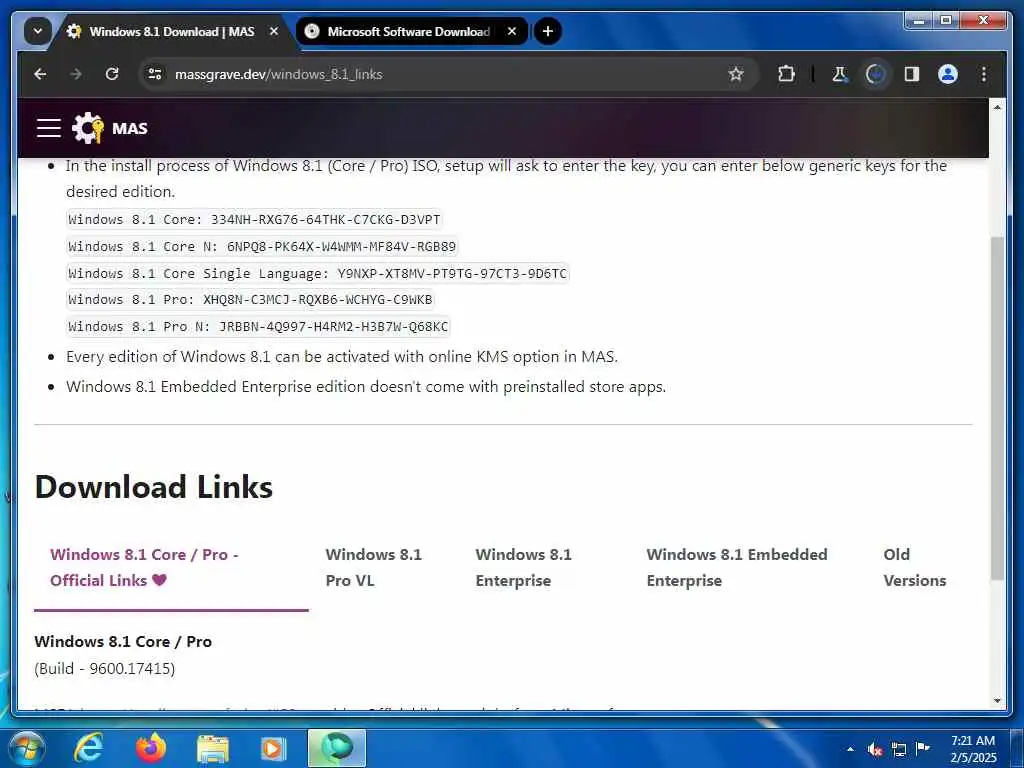The height and width of the screenshot is (768, 1024).
Task: Bookmark this page with the star
Action: (736, 74)
